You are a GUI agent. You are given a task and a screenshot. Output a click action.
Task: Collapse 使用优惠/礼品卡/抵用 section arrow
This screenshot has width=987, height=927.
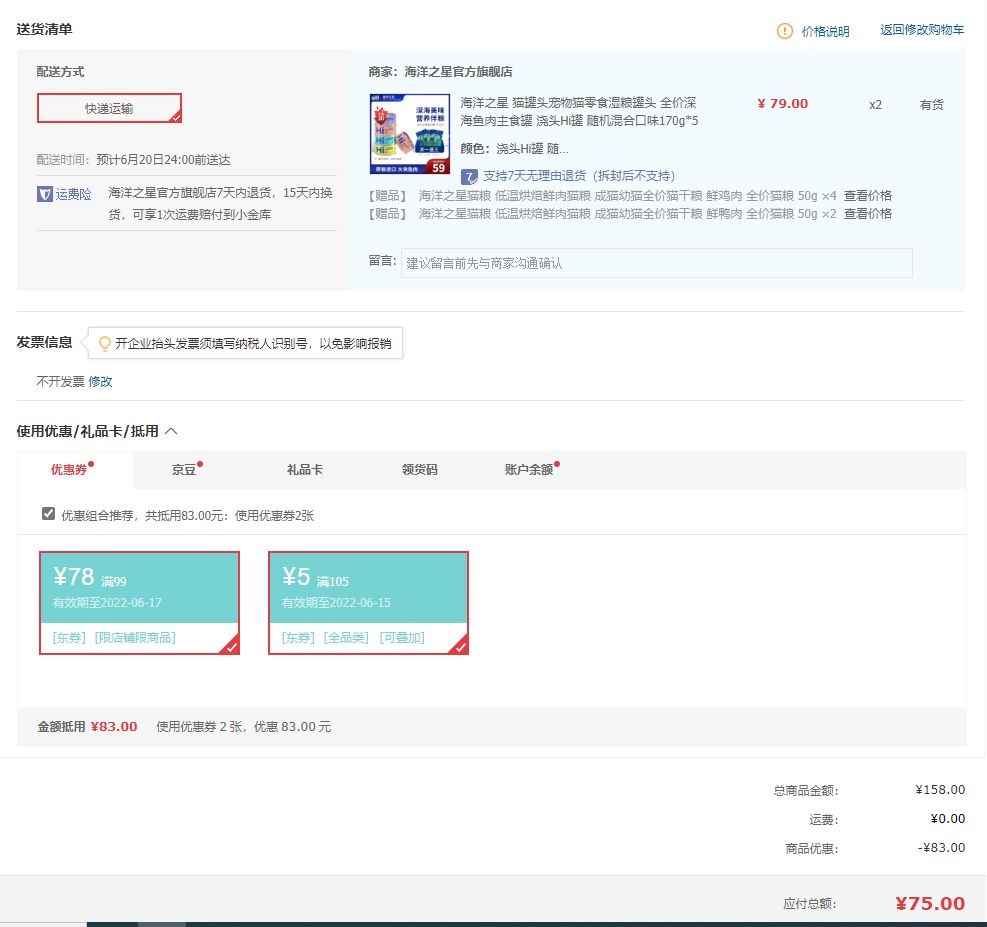point(171,431)
